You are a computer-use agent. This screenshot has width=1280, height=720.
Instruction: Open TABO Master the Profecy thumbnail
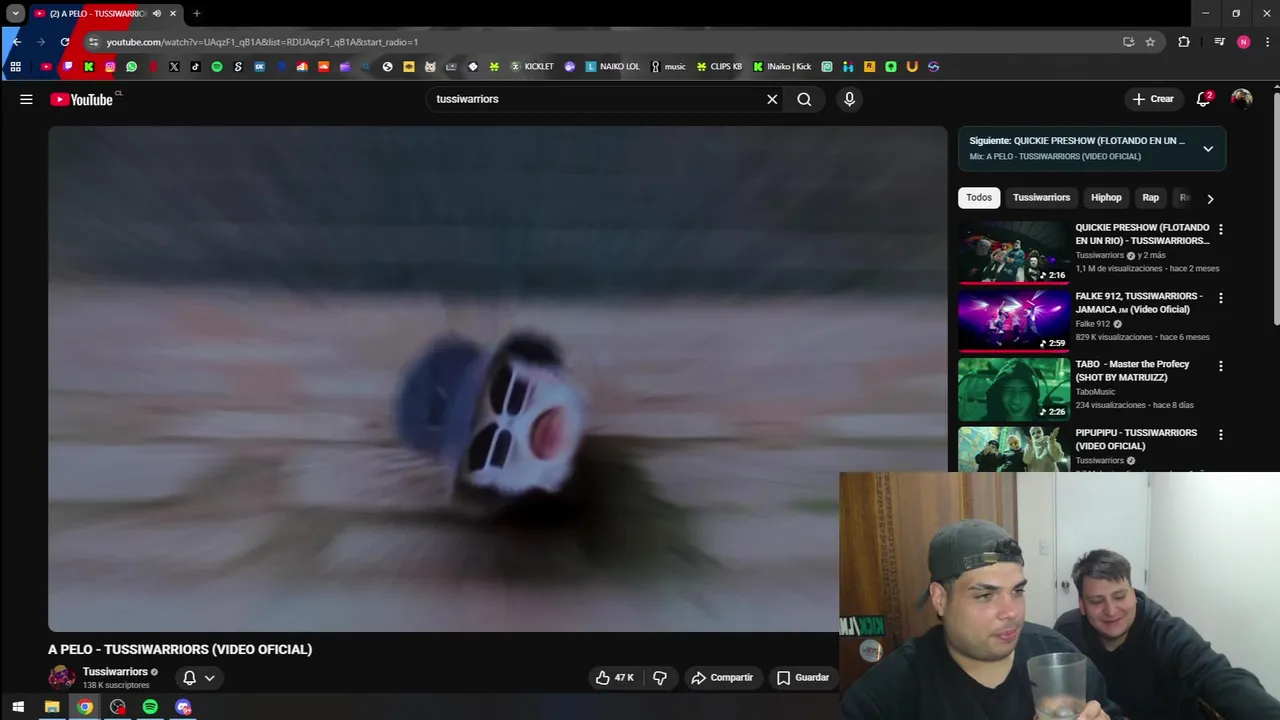(1014, 389)
